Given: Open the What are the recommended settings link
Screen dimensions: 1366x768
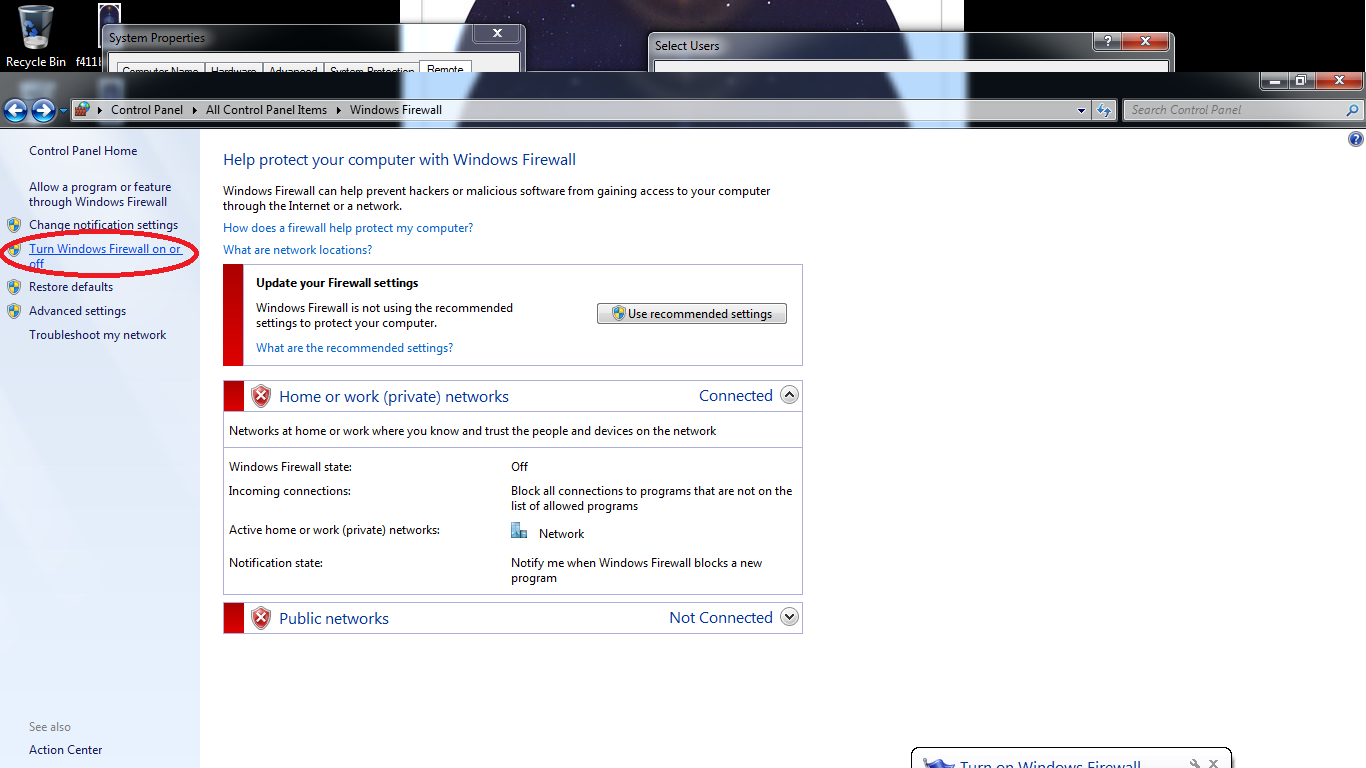Looking at the screenshot, I should coord(354,347).
